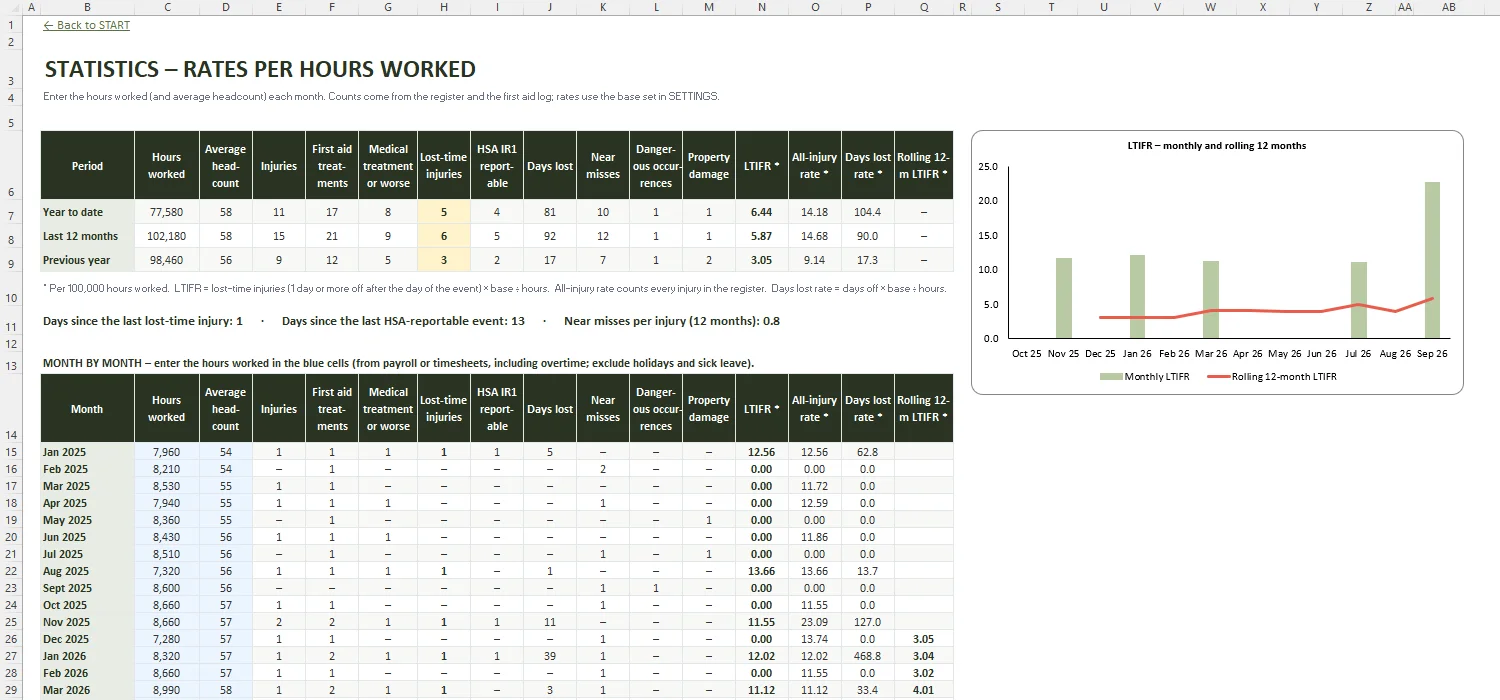Click Days since the last lost-time injury text
The height and width of the screenshot is (700, 1500).
[x=143, y=321]
